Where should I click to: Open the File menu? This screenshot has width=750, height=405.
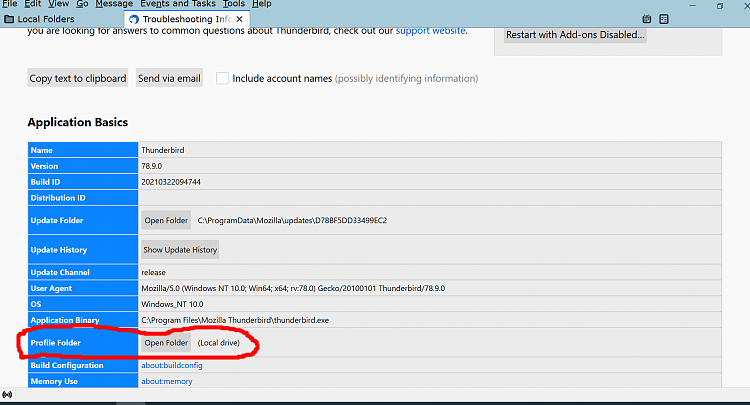click(x=10, y=4)
